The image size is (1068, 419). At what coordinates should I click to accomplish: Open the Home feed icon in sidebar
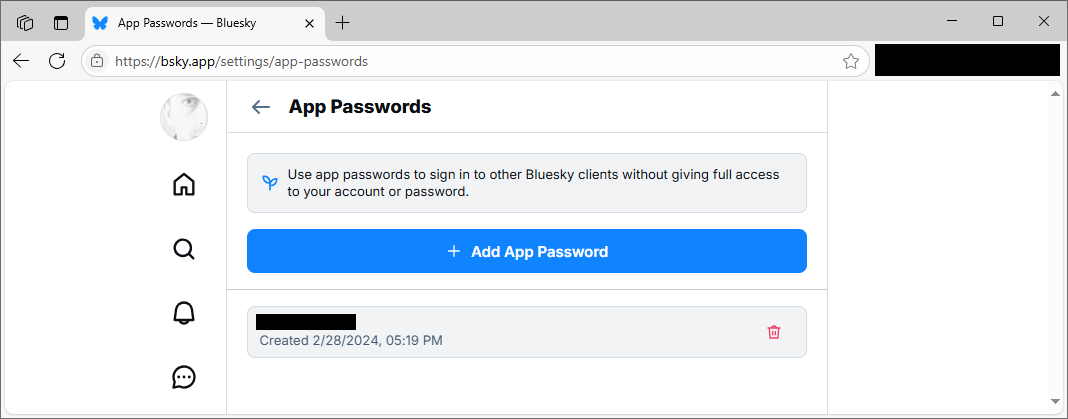(x=184, y=185)
